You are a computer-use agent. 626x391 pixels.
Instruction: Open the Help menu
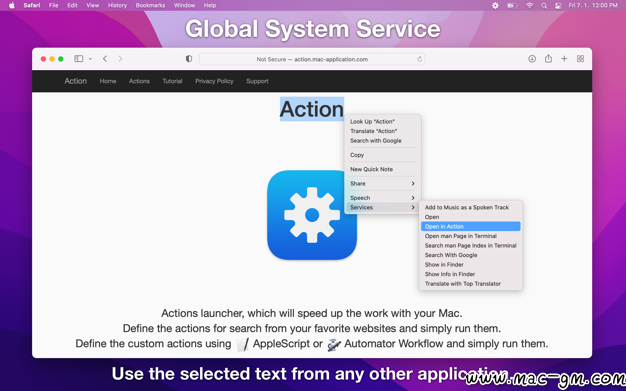[210, 5]
